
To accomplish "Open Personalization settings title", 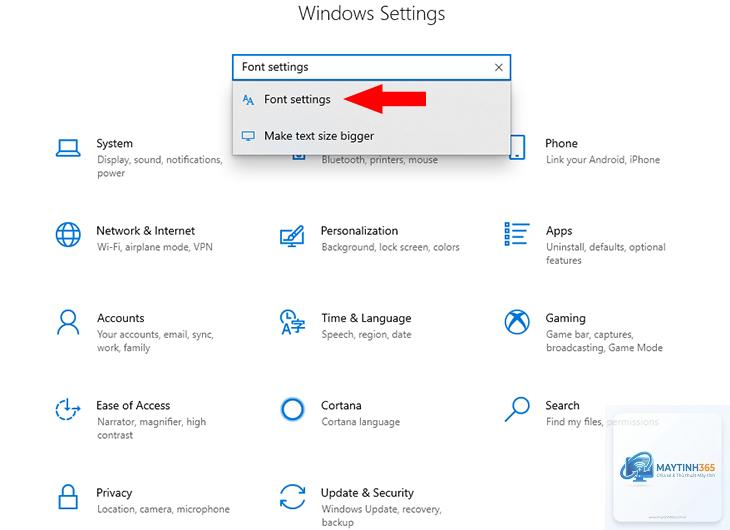I will [x=359, y=231].
